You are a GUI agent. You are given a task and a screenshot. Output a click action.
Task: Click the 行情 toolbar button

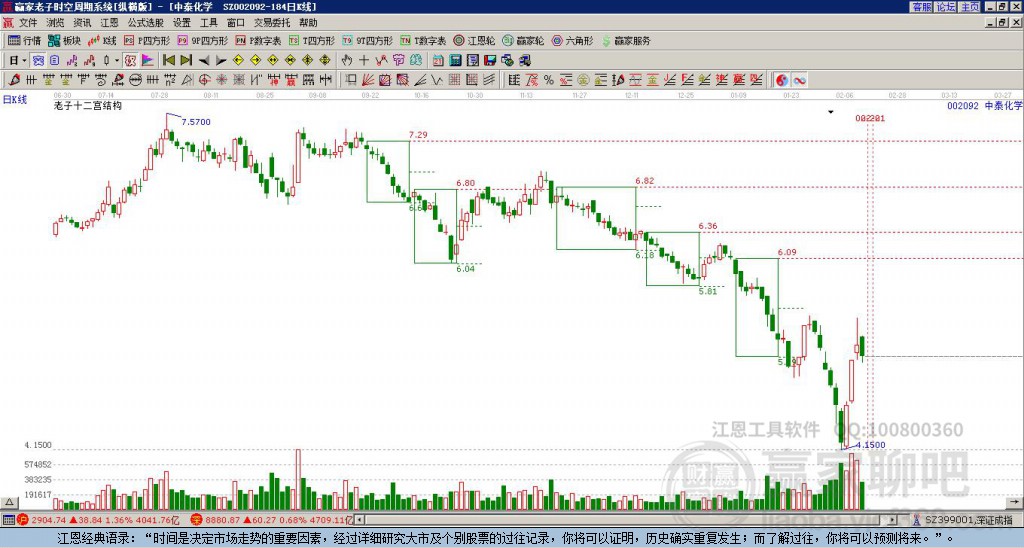click(24, 40)
